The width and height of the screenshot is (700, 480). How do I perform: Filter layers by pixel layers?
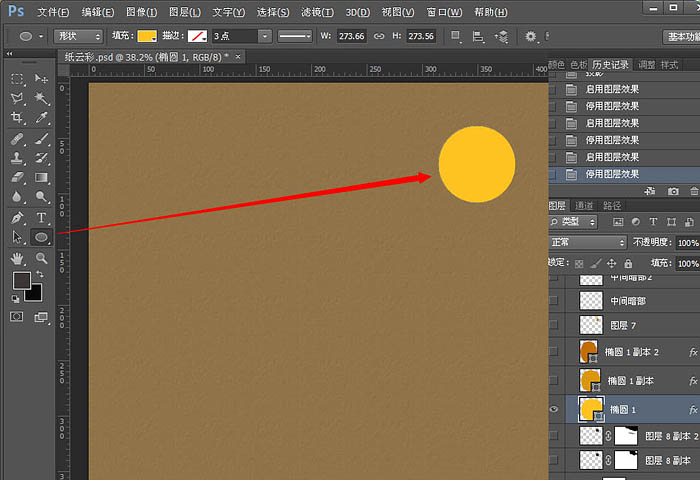point(618,221)
